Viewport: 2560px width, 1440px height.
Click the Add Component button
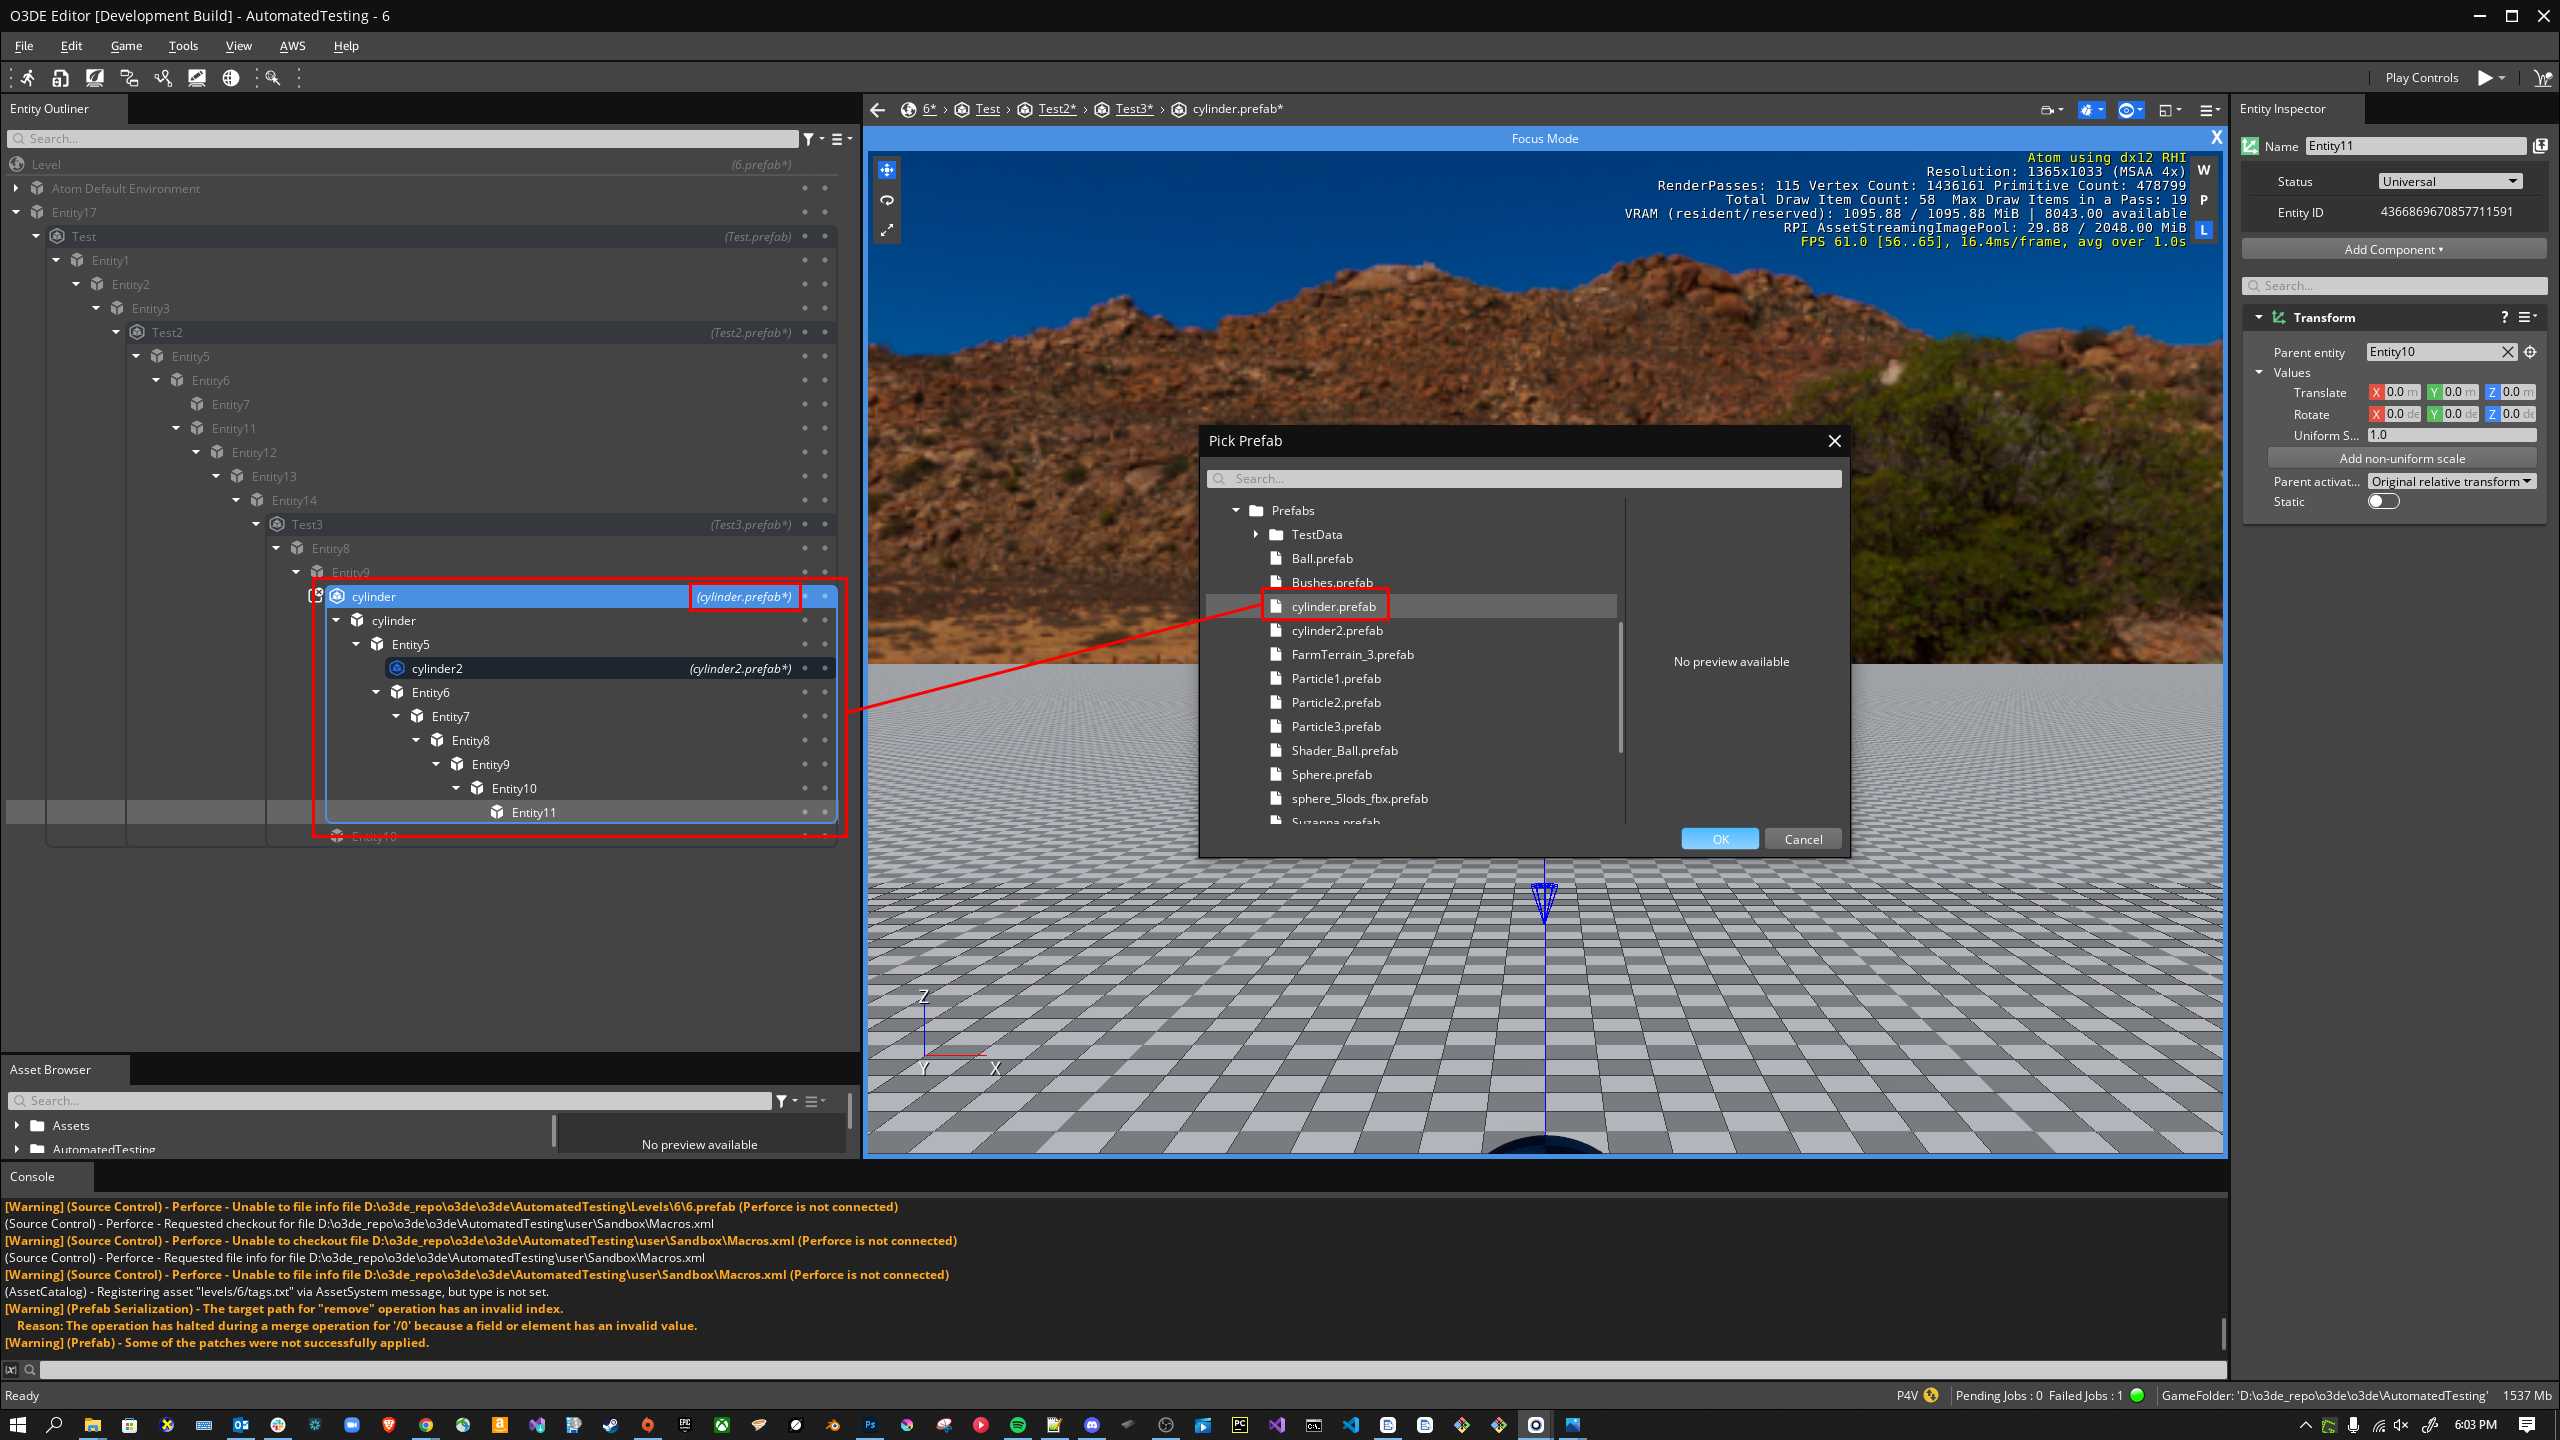(2392, 248)
